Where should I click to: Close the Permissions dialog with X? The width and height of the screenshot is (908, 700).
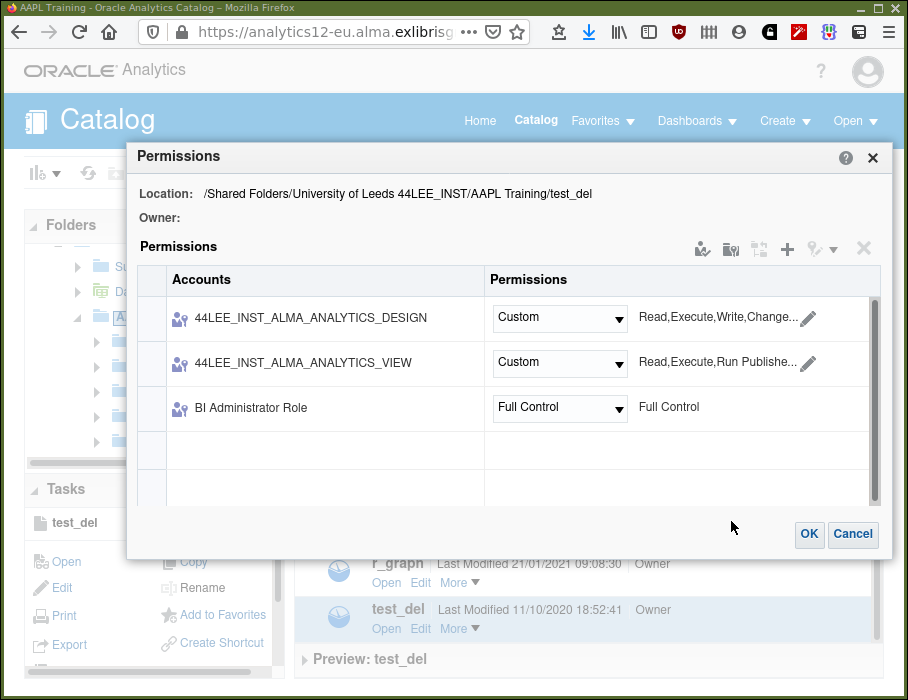[873, 158]
